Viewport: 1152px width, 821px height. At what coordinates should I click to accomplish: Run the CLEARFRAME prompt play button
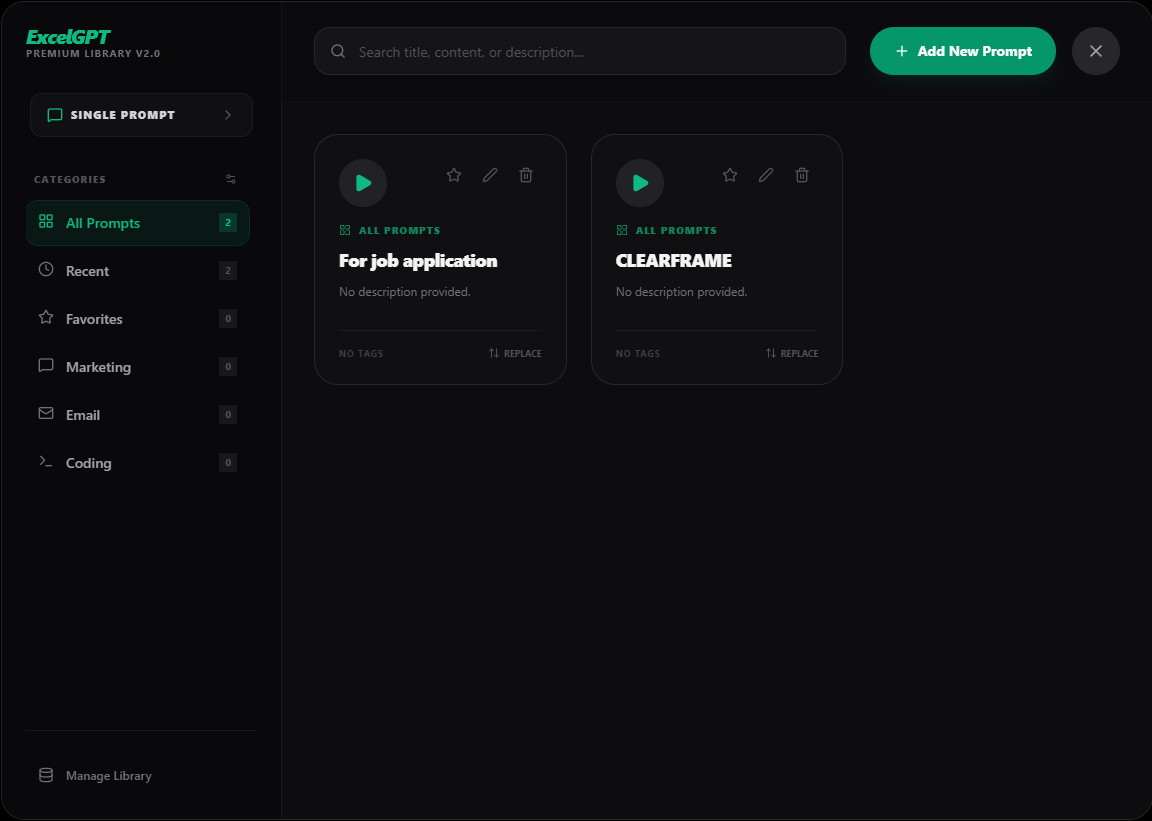(x=640, y=183)
